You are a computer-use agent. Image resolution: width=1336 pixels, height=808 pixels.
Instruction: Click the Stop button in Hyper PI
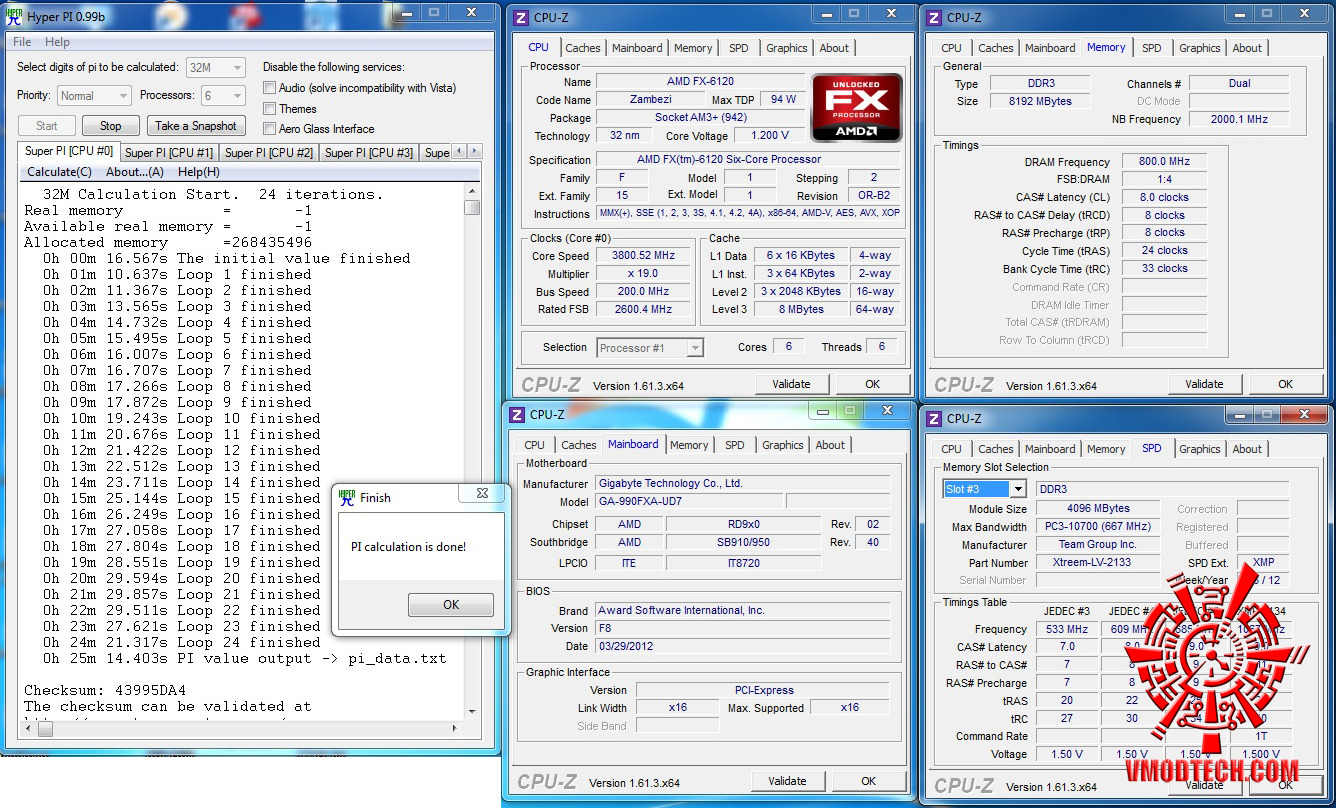pos(111,126)
